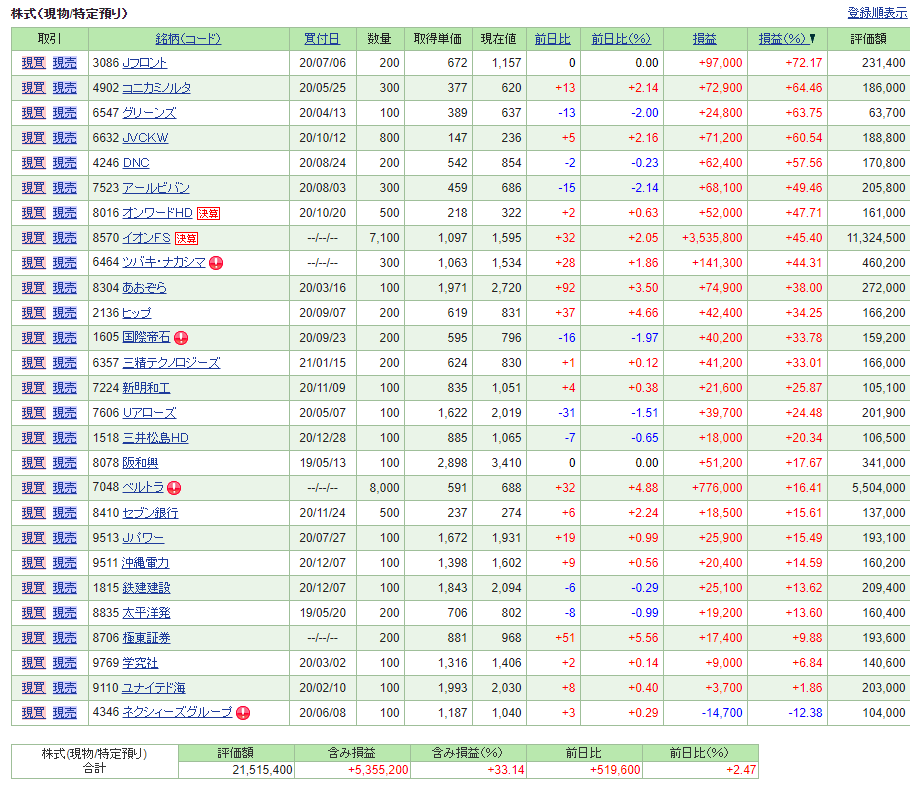
Task: Open stock link 鉄建建設
Action: 146,587
